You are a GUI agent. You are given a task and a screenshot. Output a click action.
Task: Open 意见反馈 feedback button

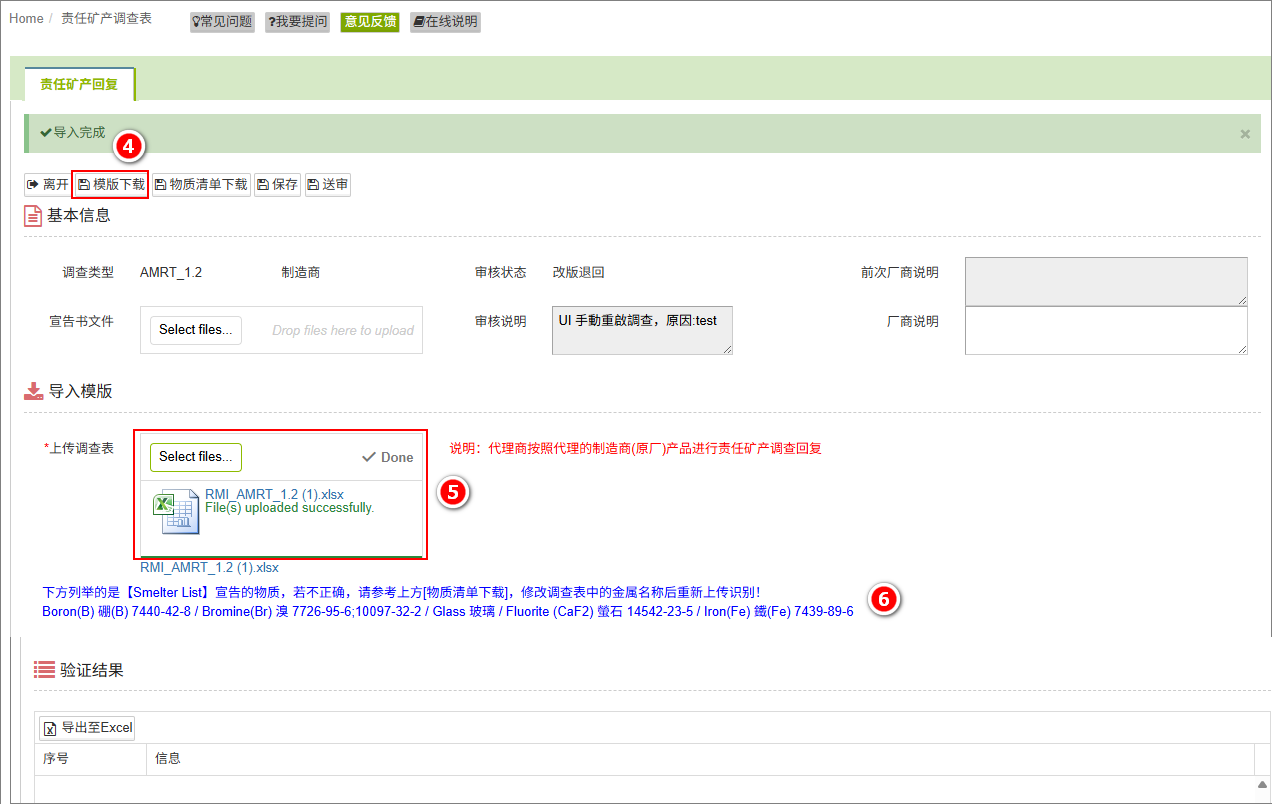[x=370, y=22]
